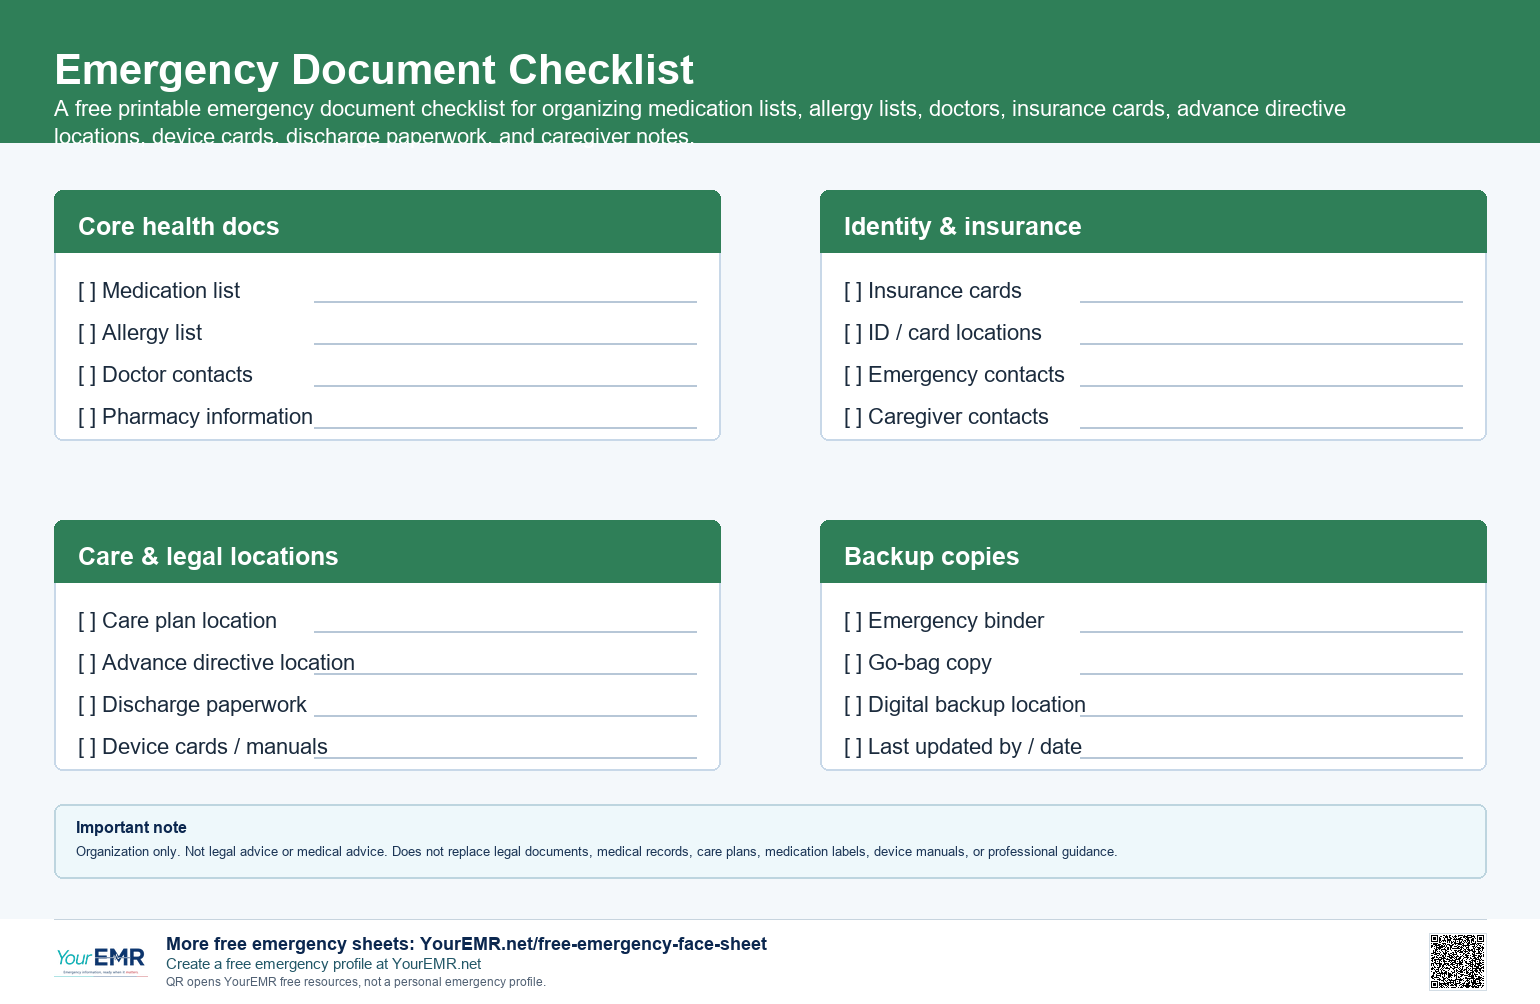Tick the Digital backup location checkbox
The width and height of the screenshot is (1540, 1004).
[x=853, y=705]
